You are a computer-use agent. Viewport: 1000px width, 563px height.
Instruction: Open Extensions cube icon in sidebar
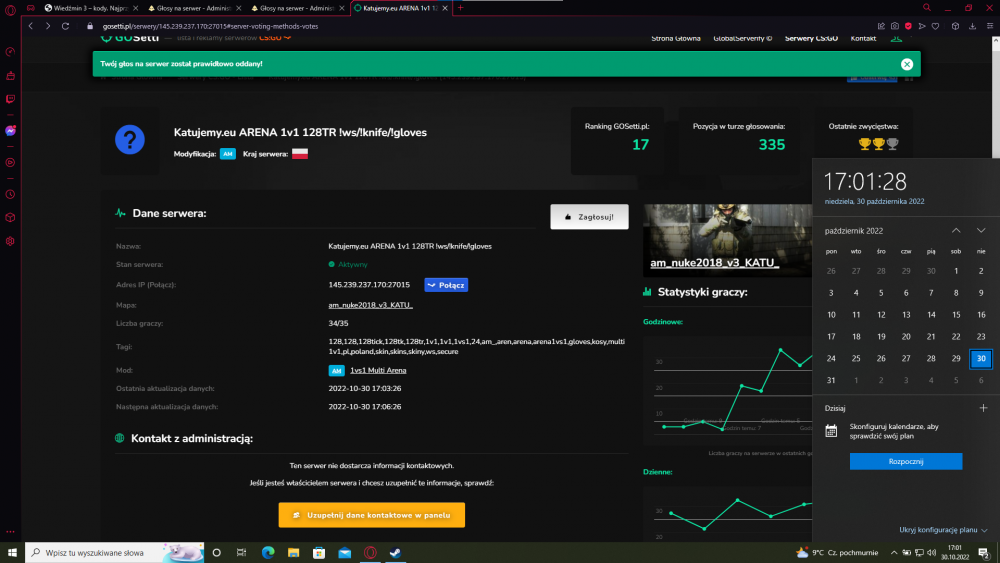click(10, 217)
